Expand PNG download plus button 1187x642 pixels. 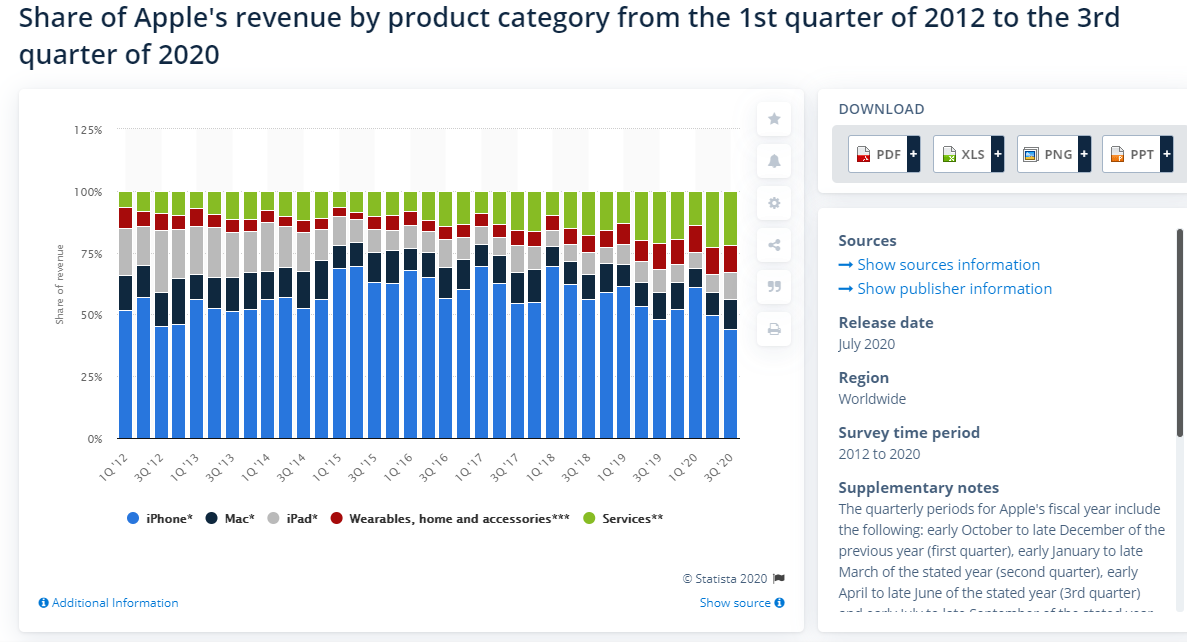[1084, 154]
